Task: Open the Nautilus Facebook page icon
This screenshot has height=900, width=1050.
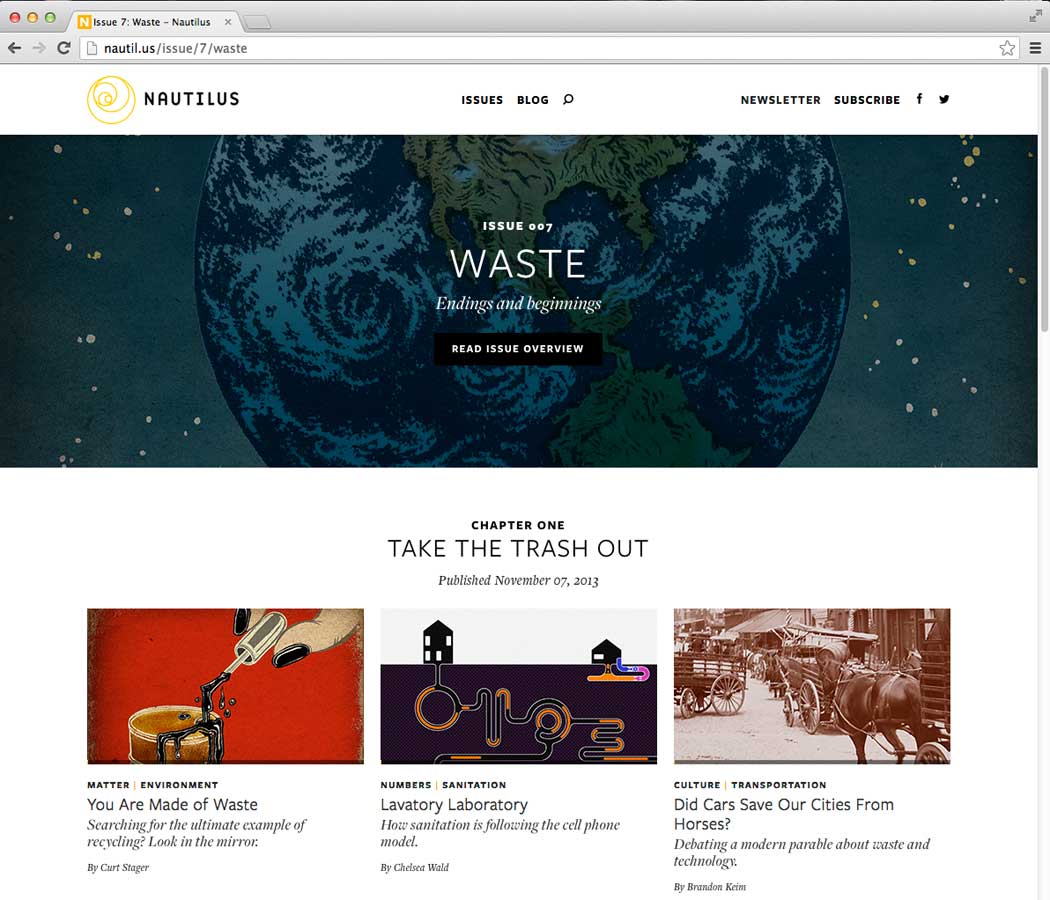Action: click(919, 99)
